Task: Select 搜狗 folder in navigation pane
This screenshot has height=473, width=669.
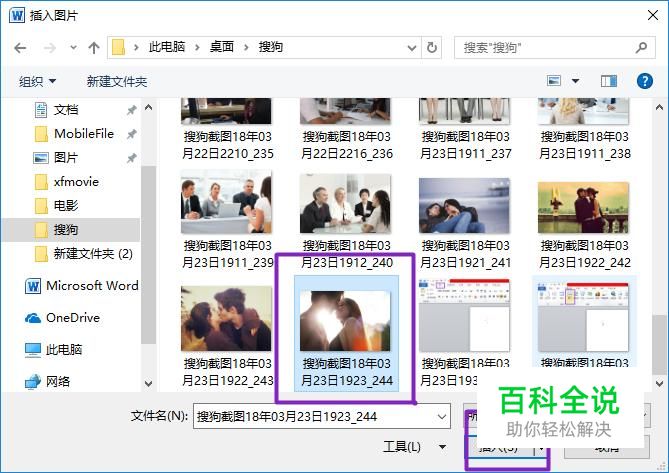Action: 71,229
